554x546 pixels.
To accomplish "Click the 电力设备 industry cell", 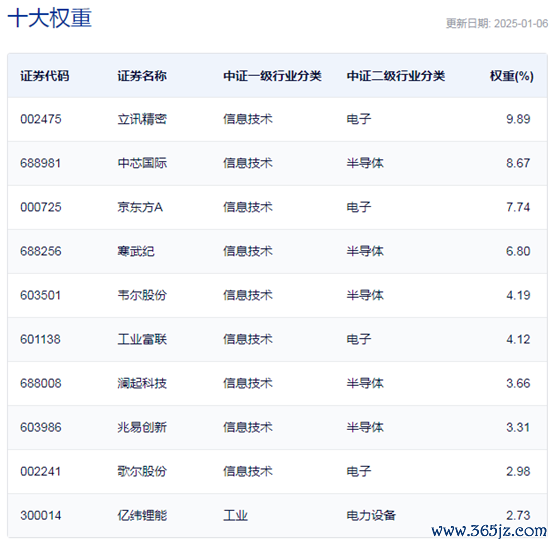I will point(371,515).
